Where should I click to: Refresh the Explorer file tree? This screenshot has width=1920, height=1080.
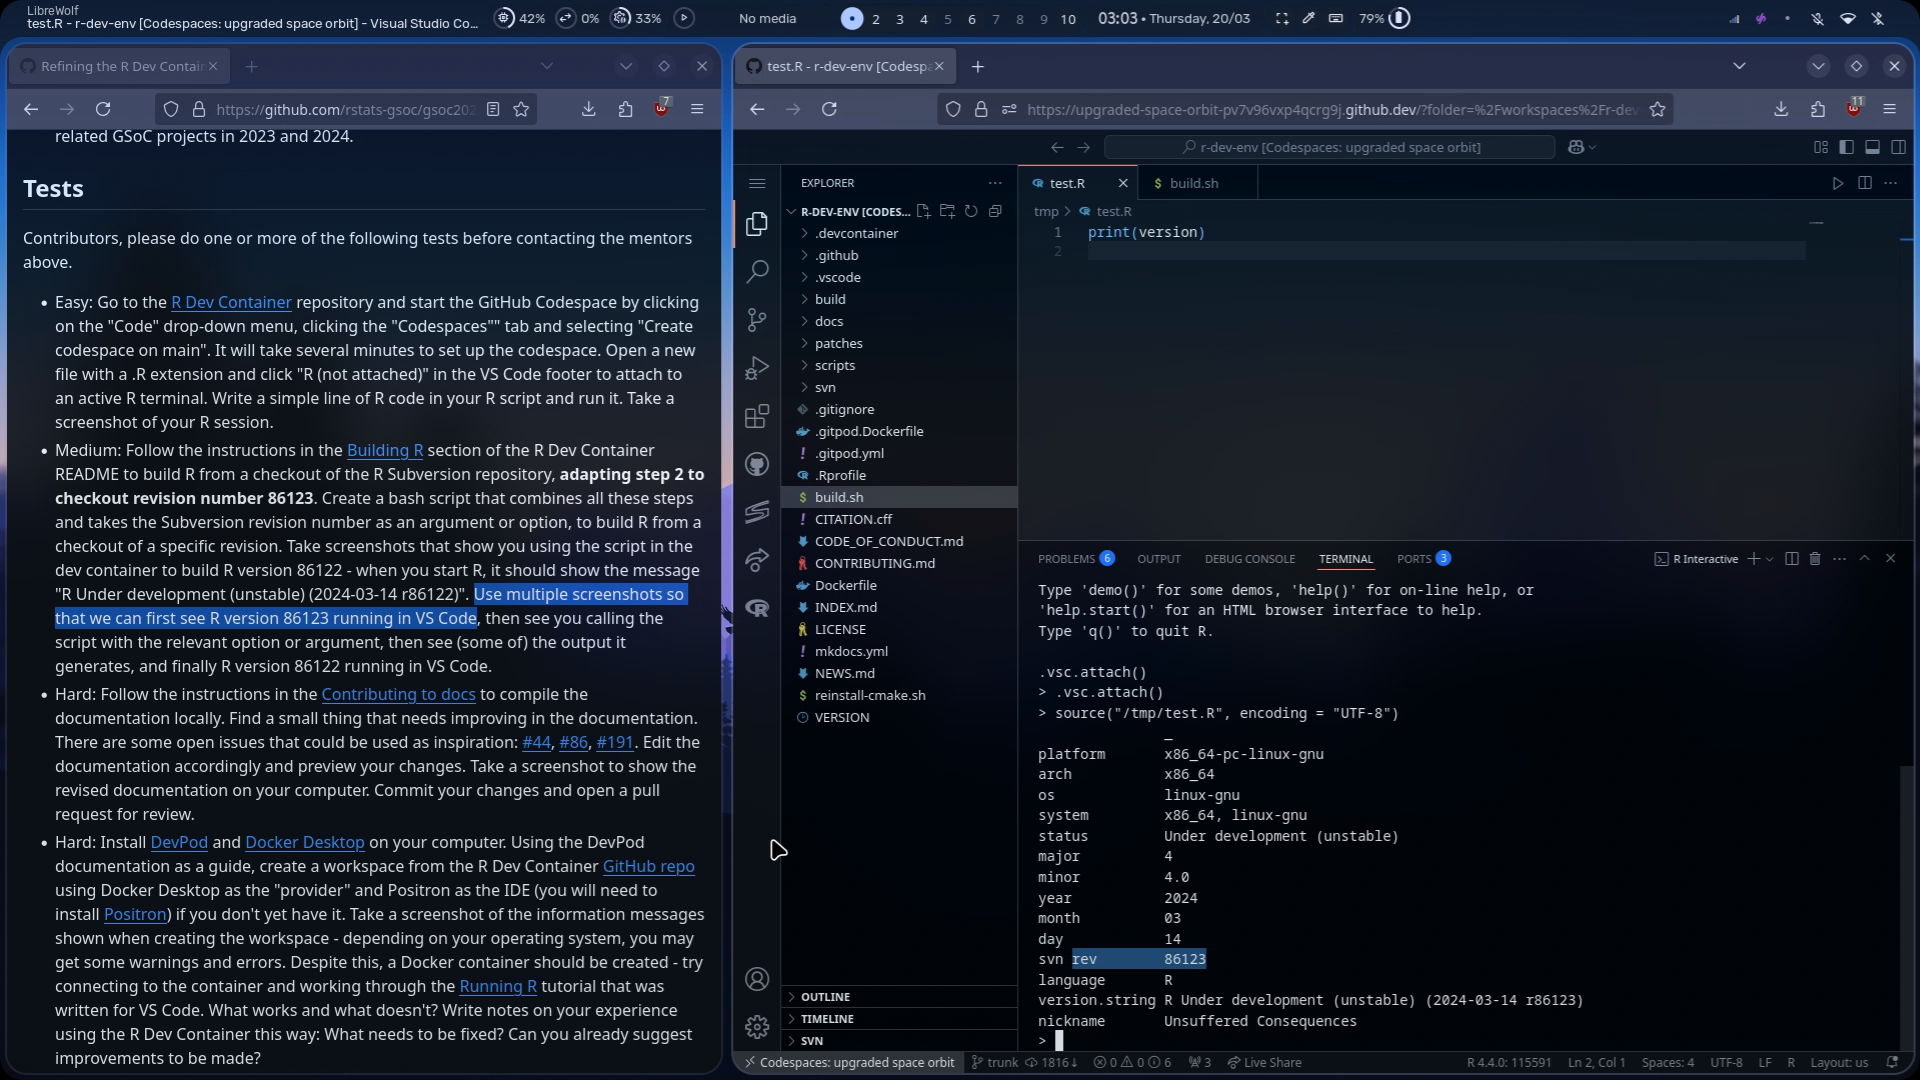tap(971, 211)
